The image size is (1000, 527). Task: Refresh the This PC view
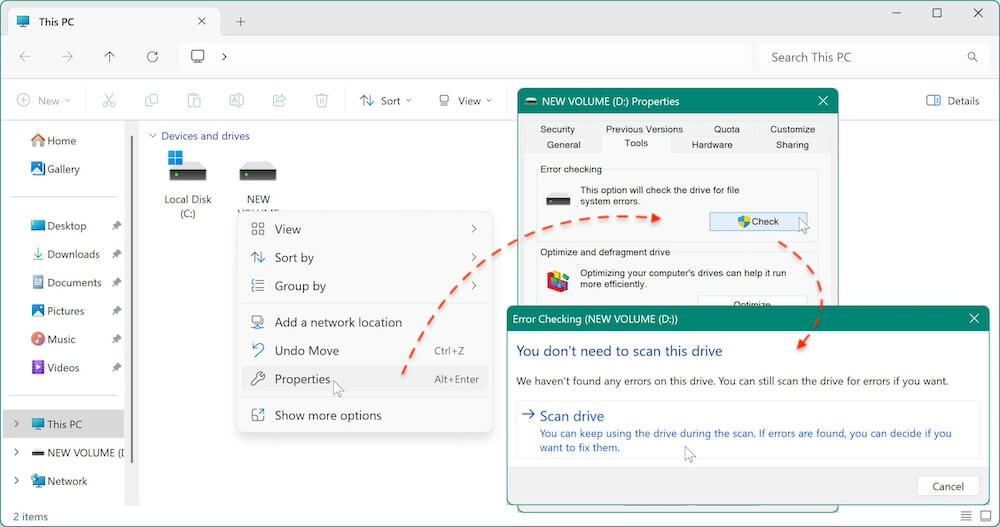point(152,57)
